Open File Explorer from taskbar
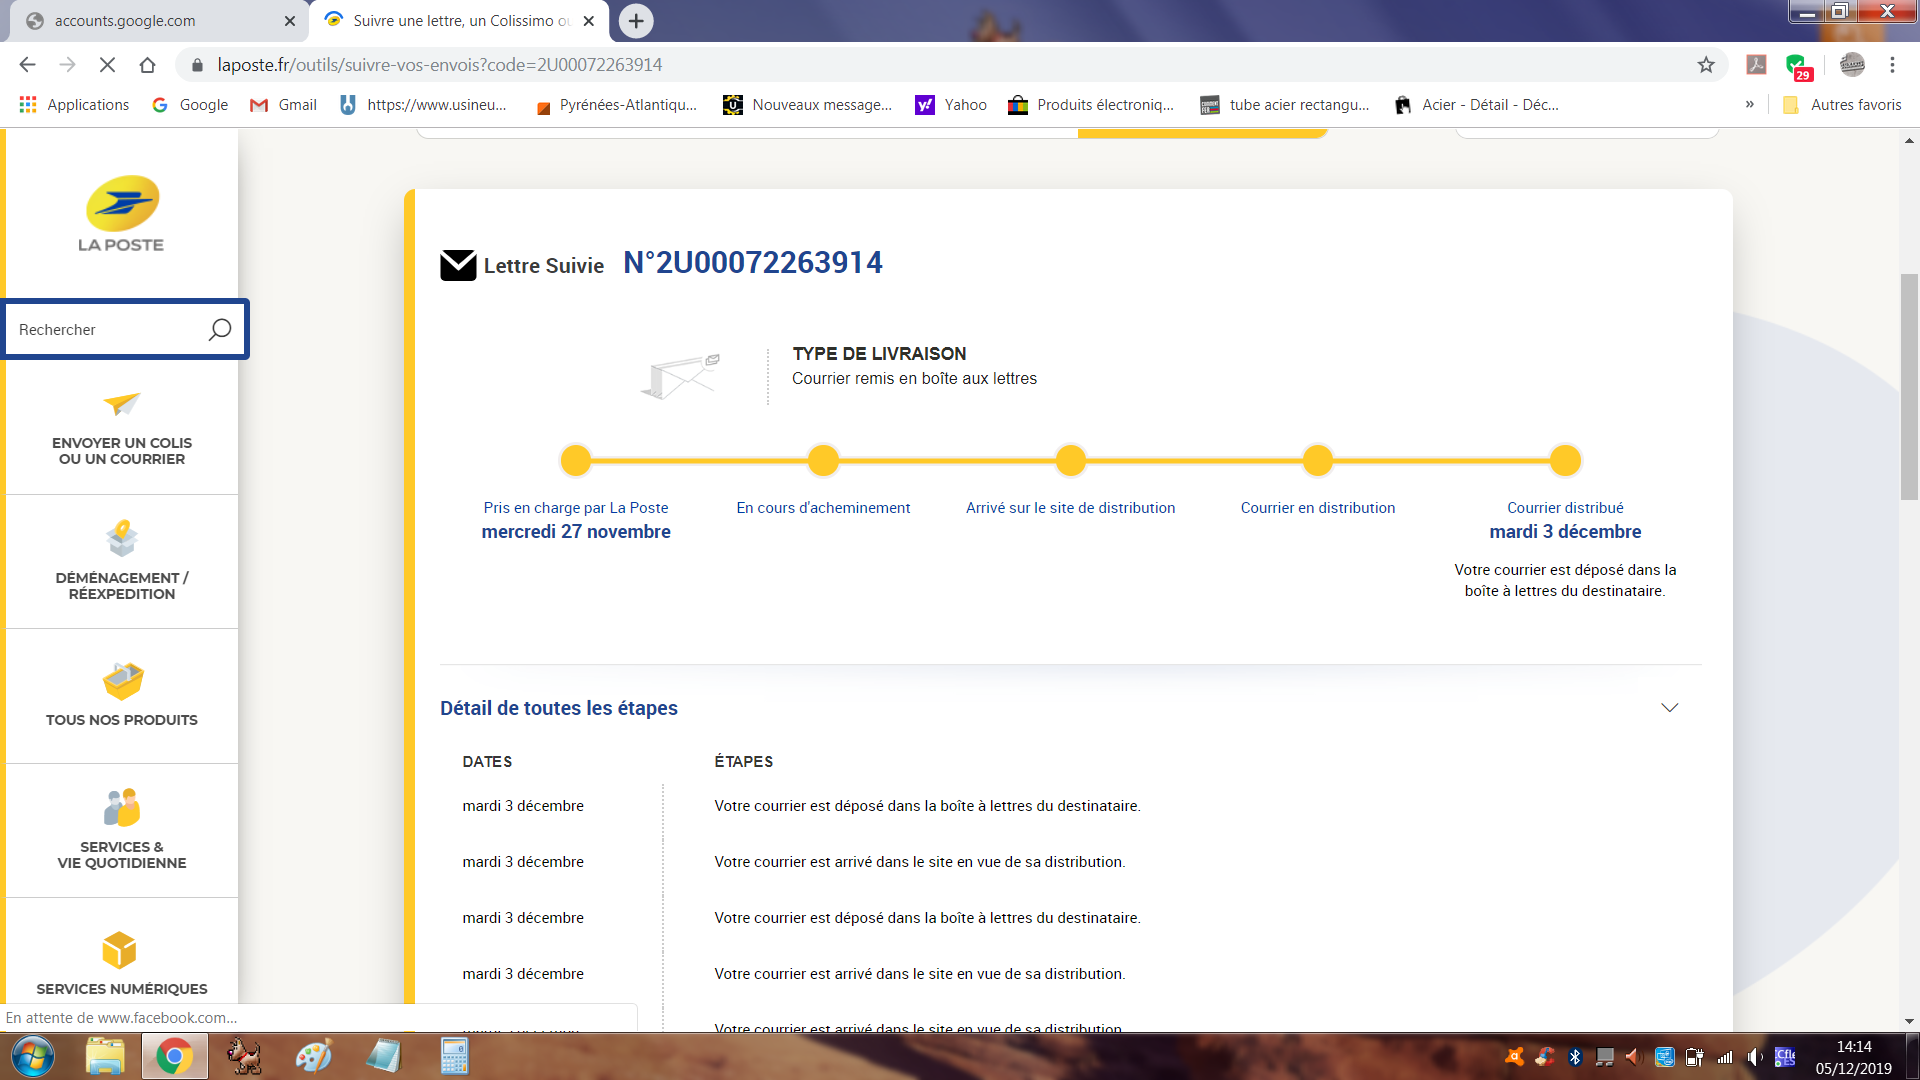Viewport: 1920px width, 1080px height. (x=105, y=1056)
